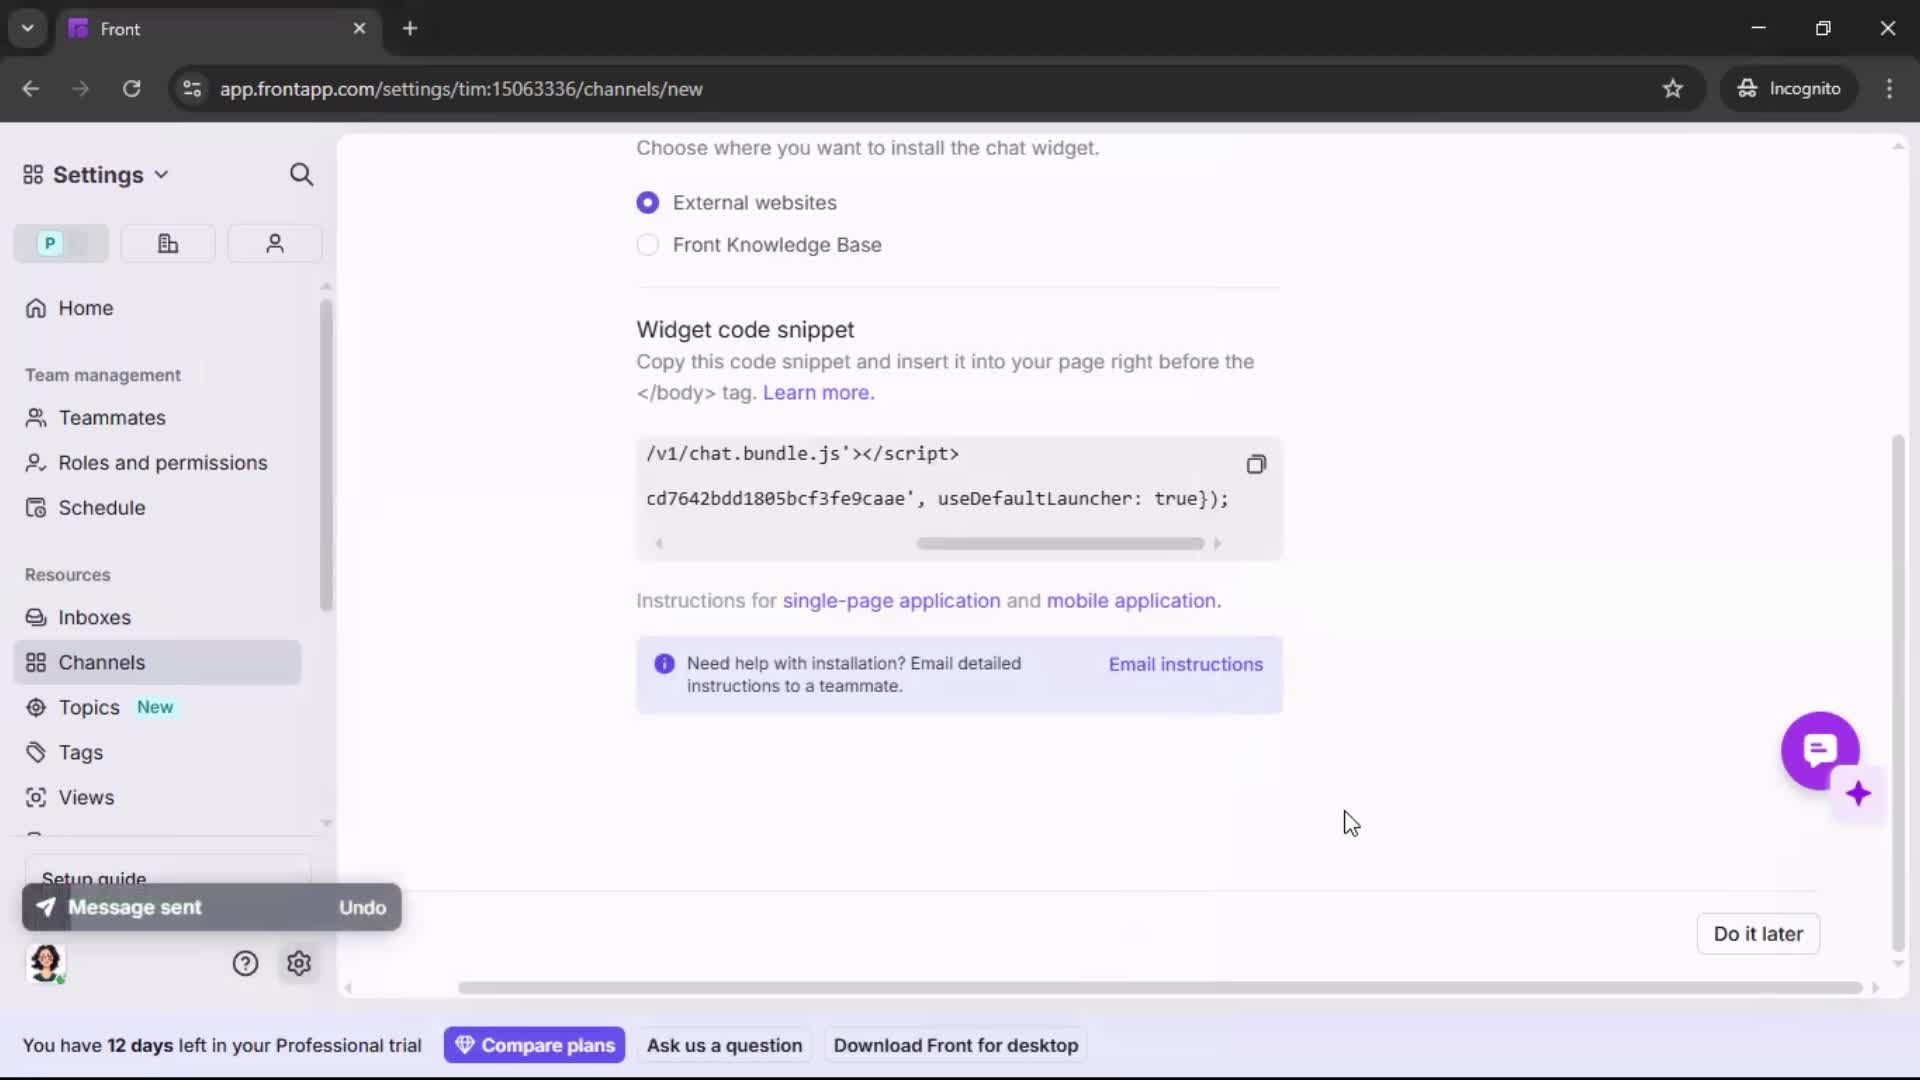Select the company building settings icon
The height and width of the screenshot is (1080, 1920).
(x=167, y=243)
